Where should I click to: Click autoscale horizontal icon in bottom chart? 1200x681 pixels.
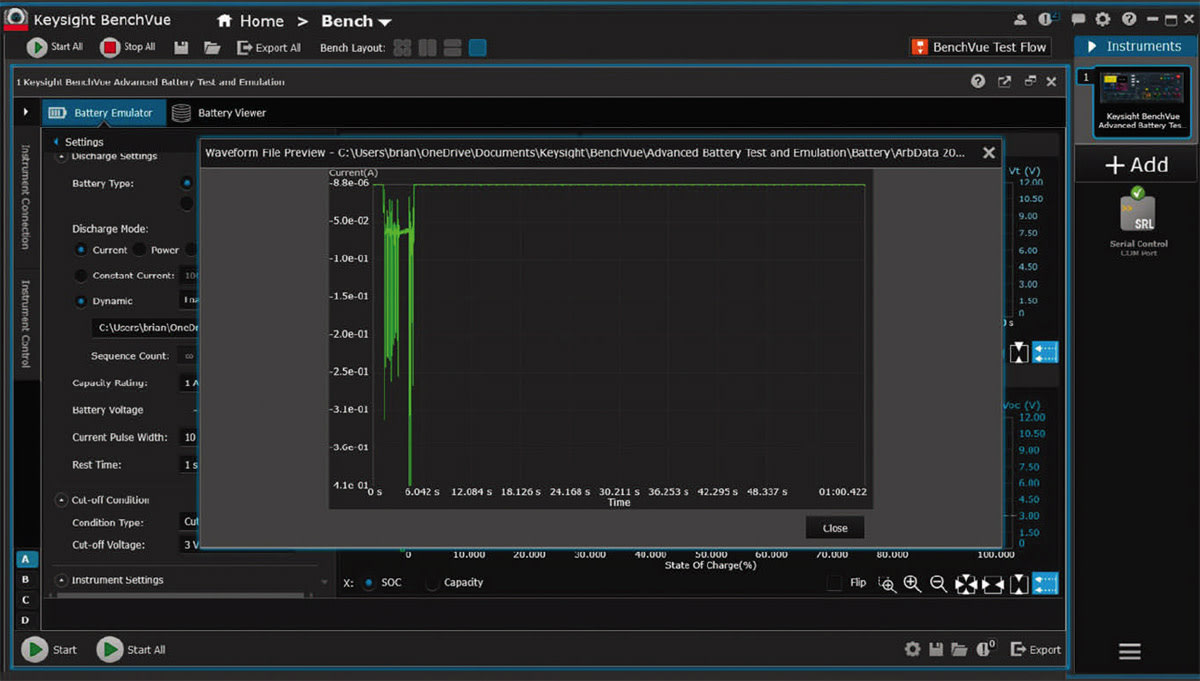coord(993,584)
